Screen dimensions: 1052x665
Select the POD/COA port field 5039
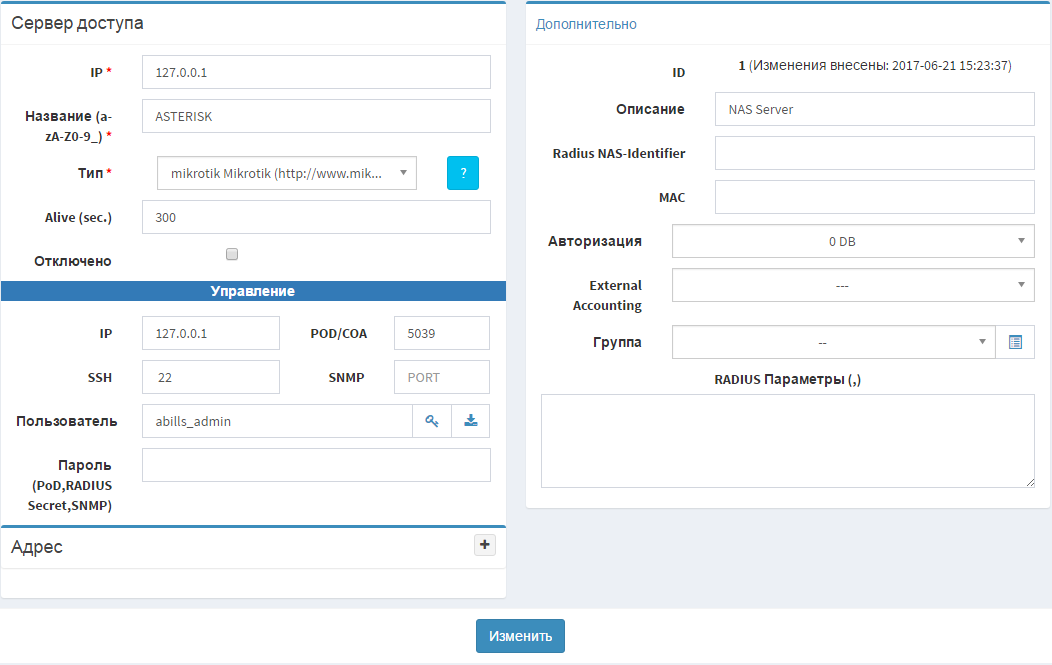(x=441, y=333)
